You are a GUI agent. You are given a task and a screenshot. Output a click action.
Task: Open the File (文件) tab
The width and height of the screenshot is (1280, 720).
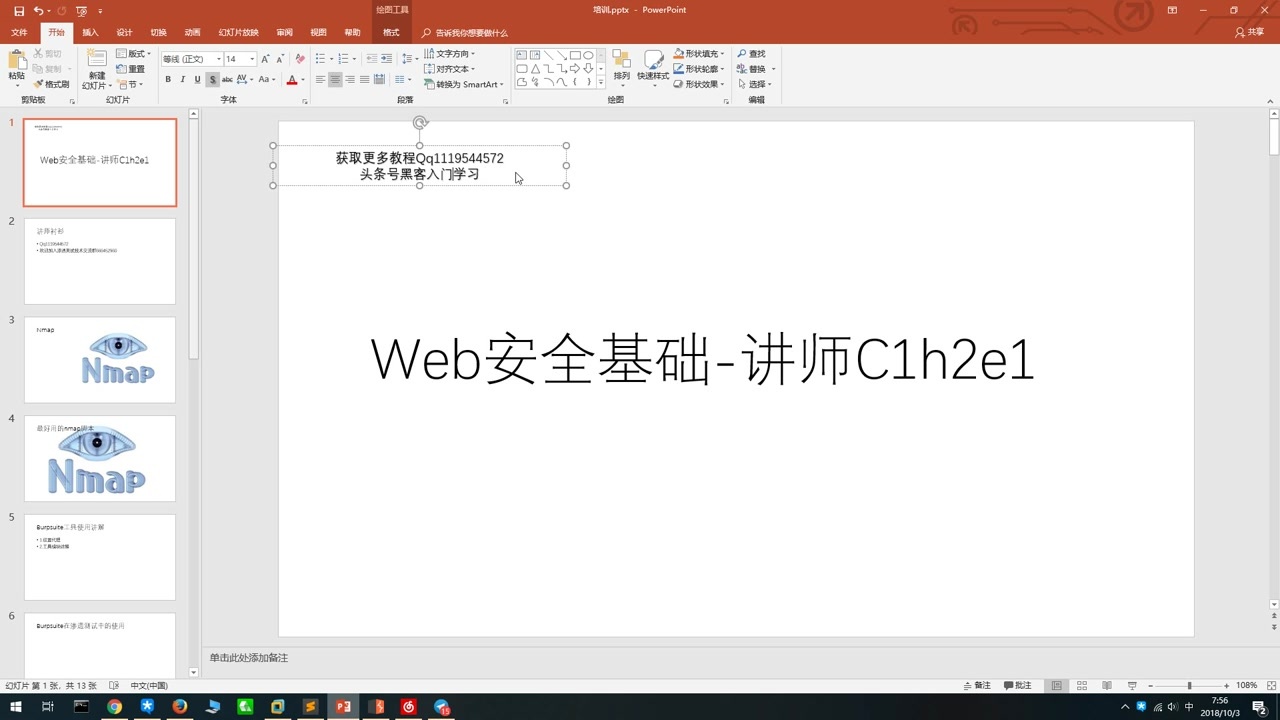pyautogui.click(x=19, y=33)
